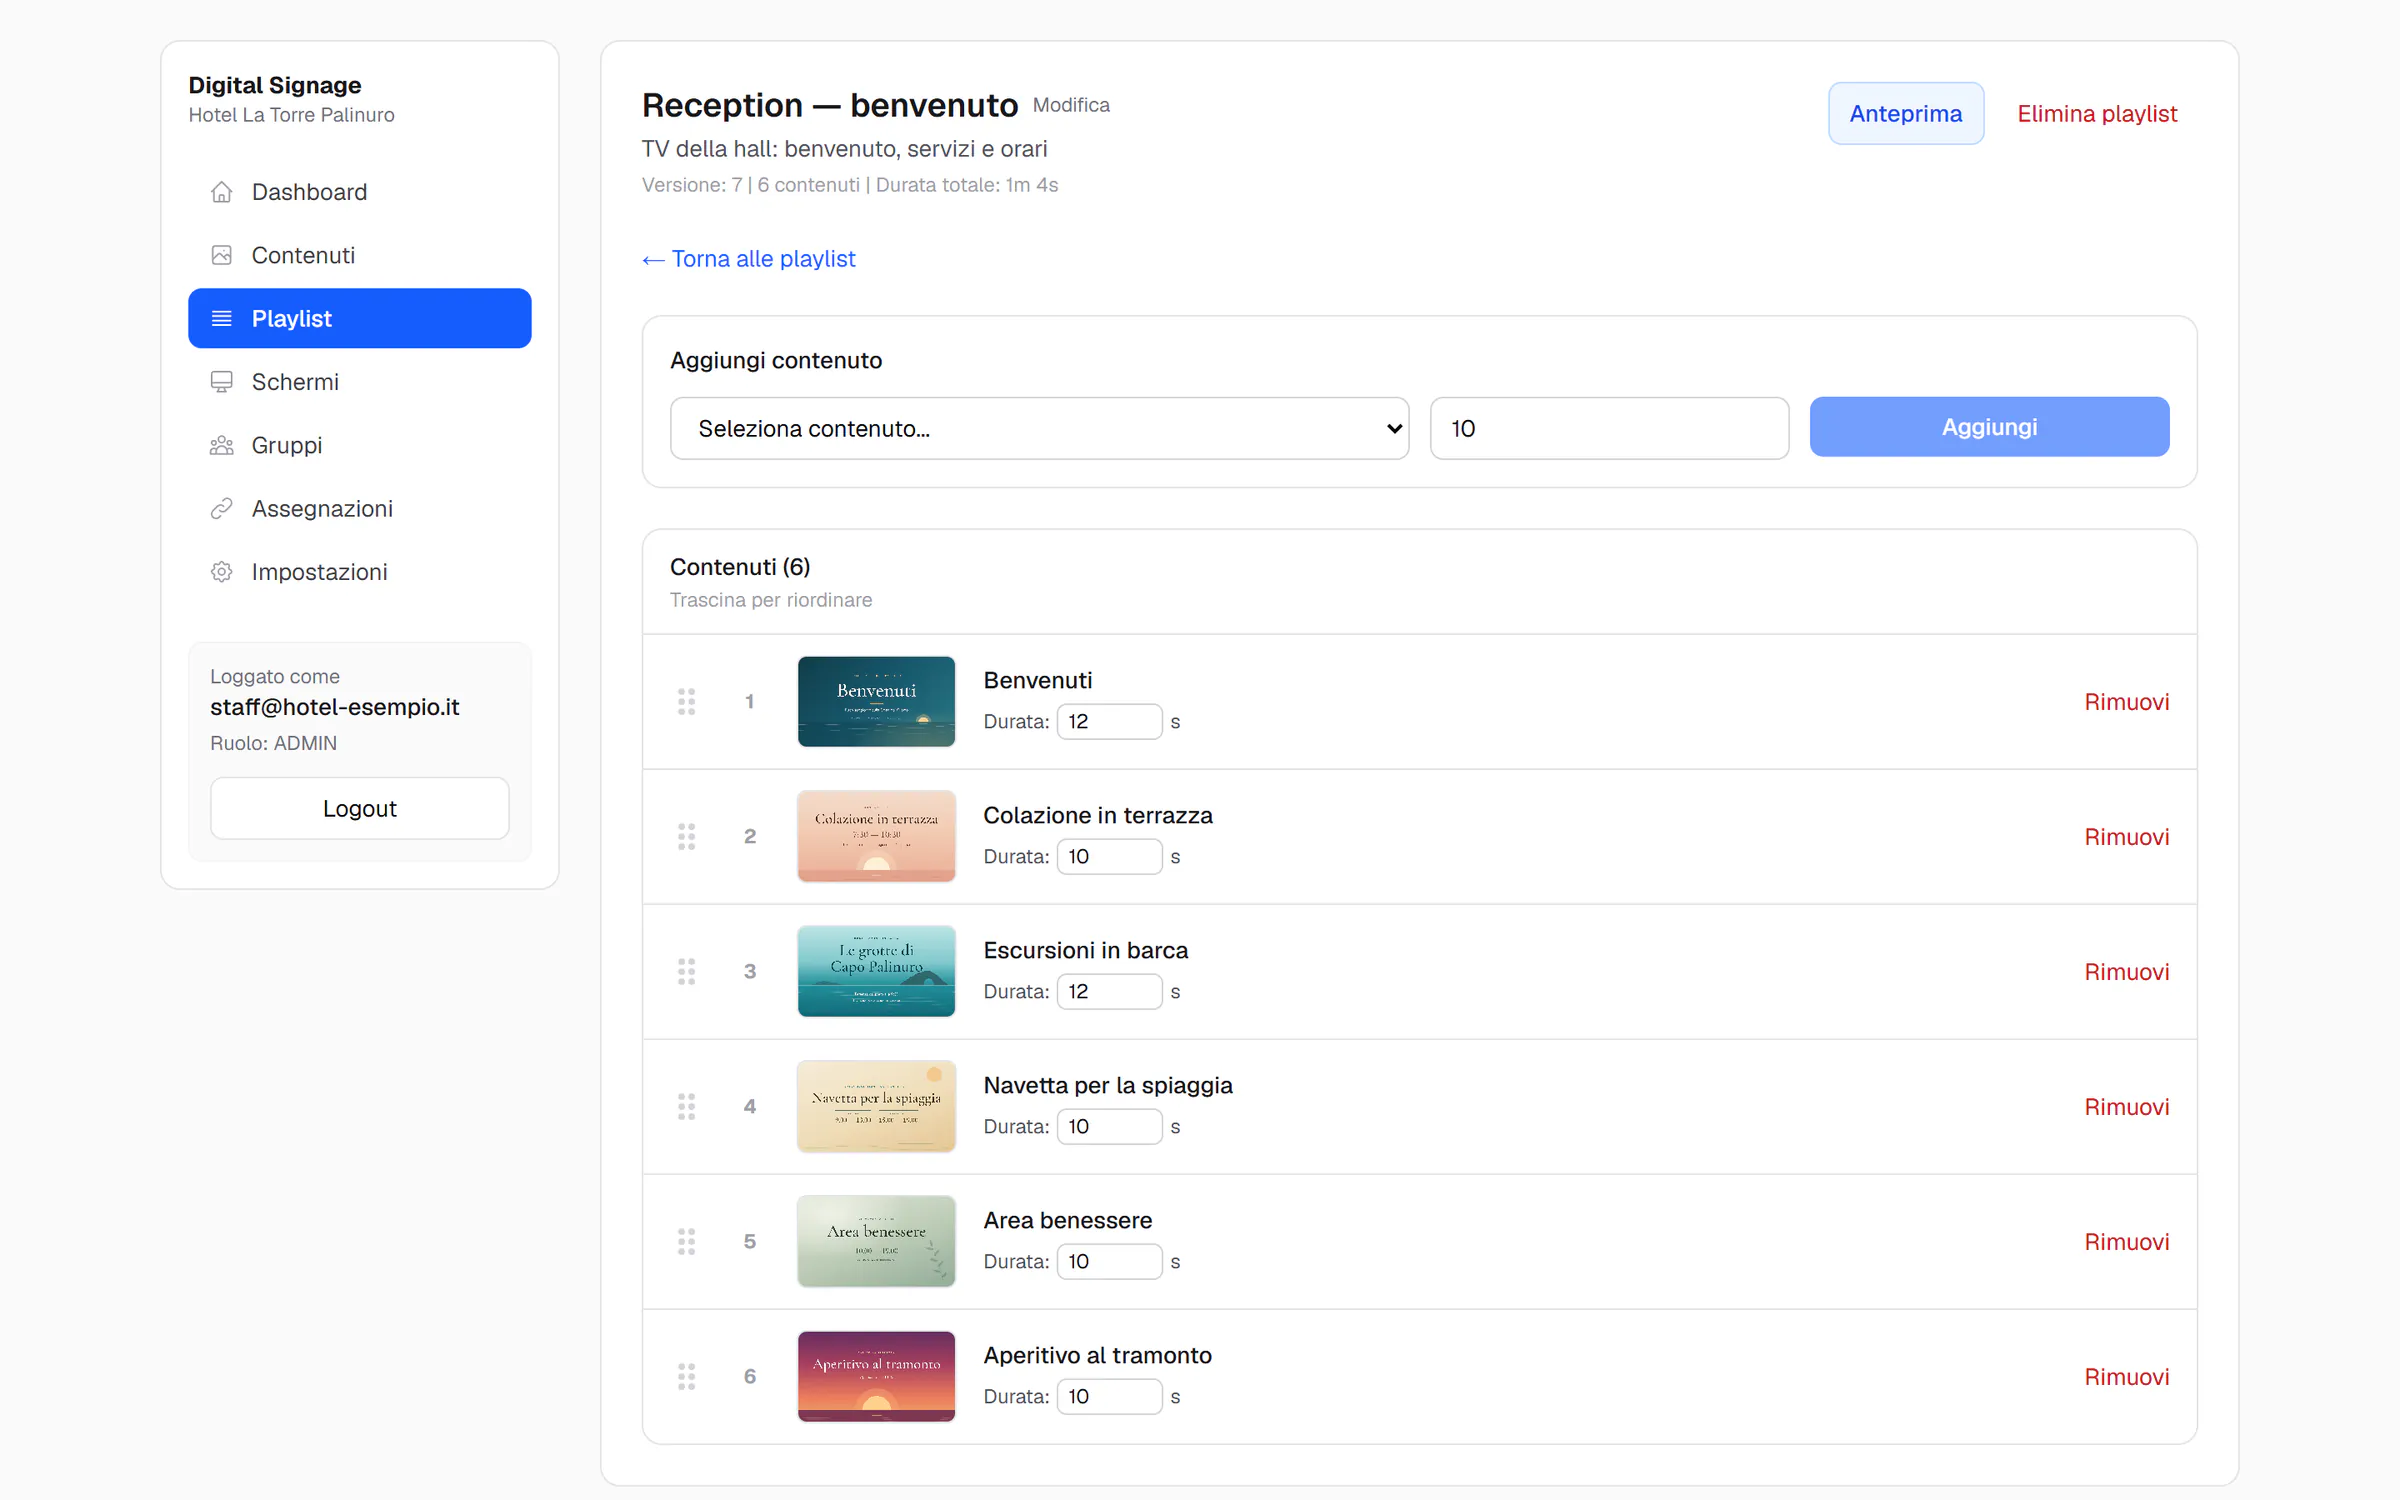The height and width of the screenshot is (1500, 2400).
Task: Open Dashboard in the sidebar
Action: (x=360, y=192)
